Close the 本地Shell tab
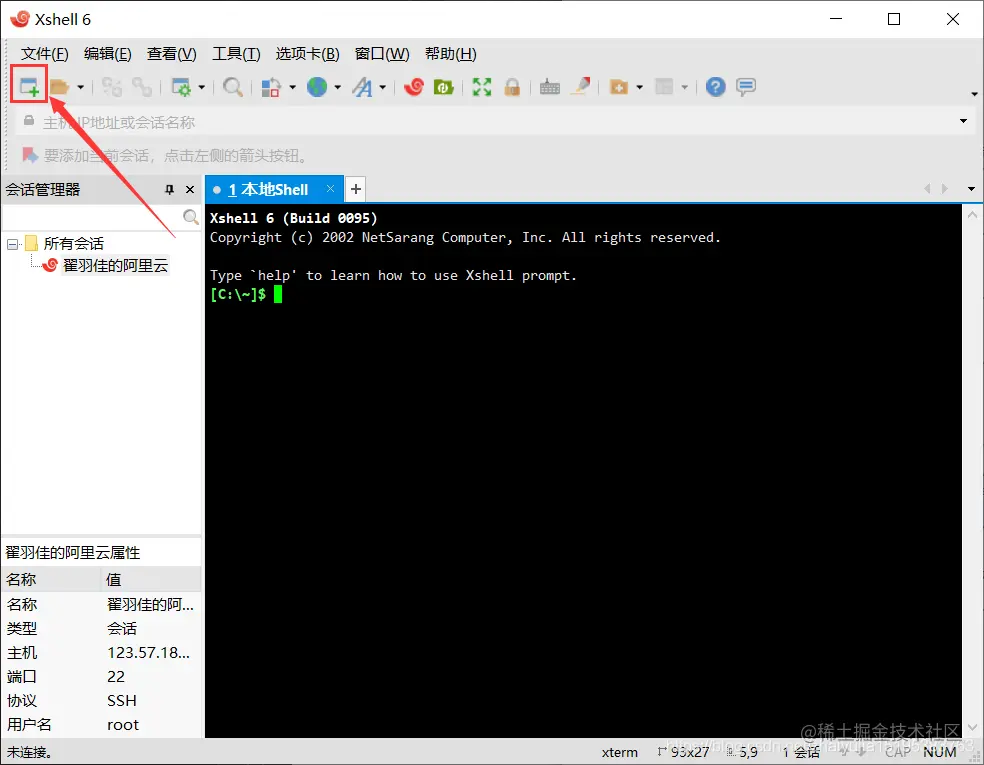984x765 pixels. point(330,189)
